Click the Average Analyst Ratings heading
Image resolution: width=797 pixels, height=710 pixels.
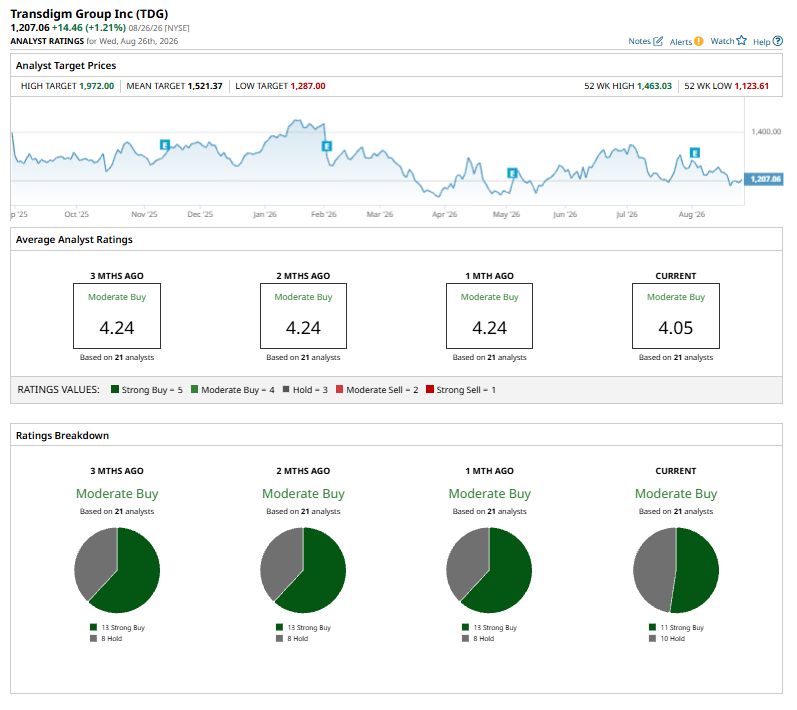coord(74,239)
